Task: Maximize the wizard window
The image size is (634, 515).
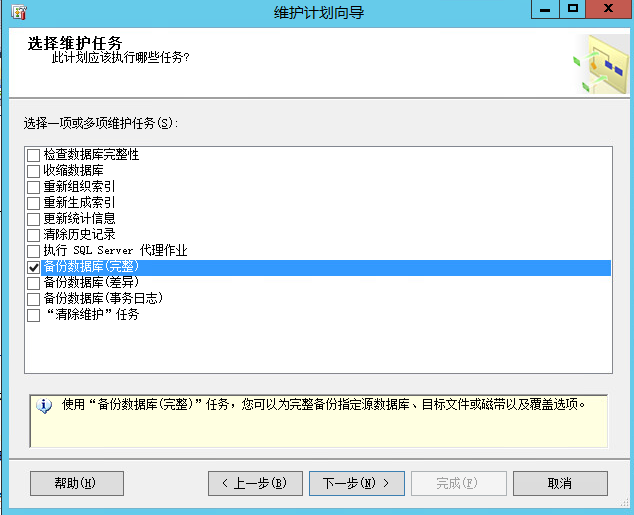Action: coord(572,9)
